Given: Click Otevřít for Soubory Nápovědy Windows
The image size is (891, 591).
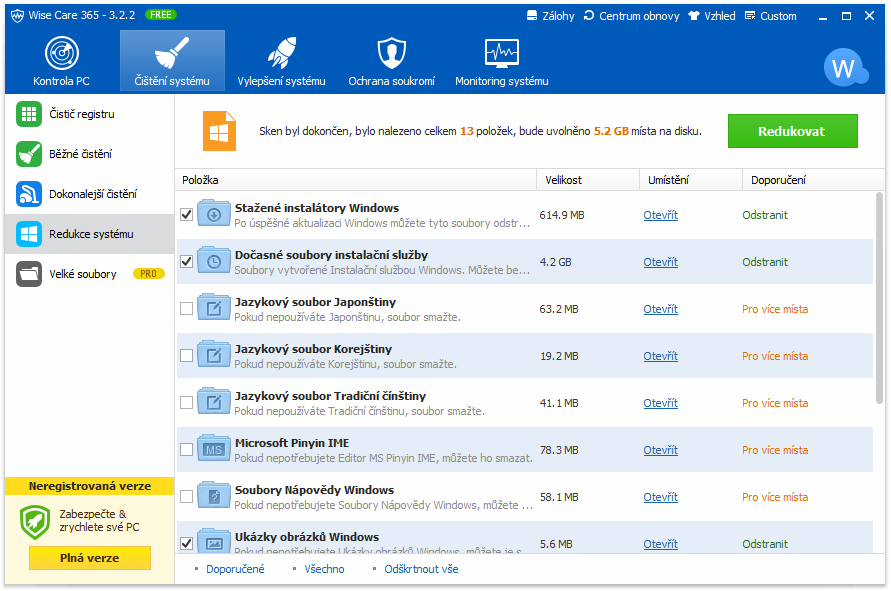Looking at the screenshot, I should tap(660, 497).
